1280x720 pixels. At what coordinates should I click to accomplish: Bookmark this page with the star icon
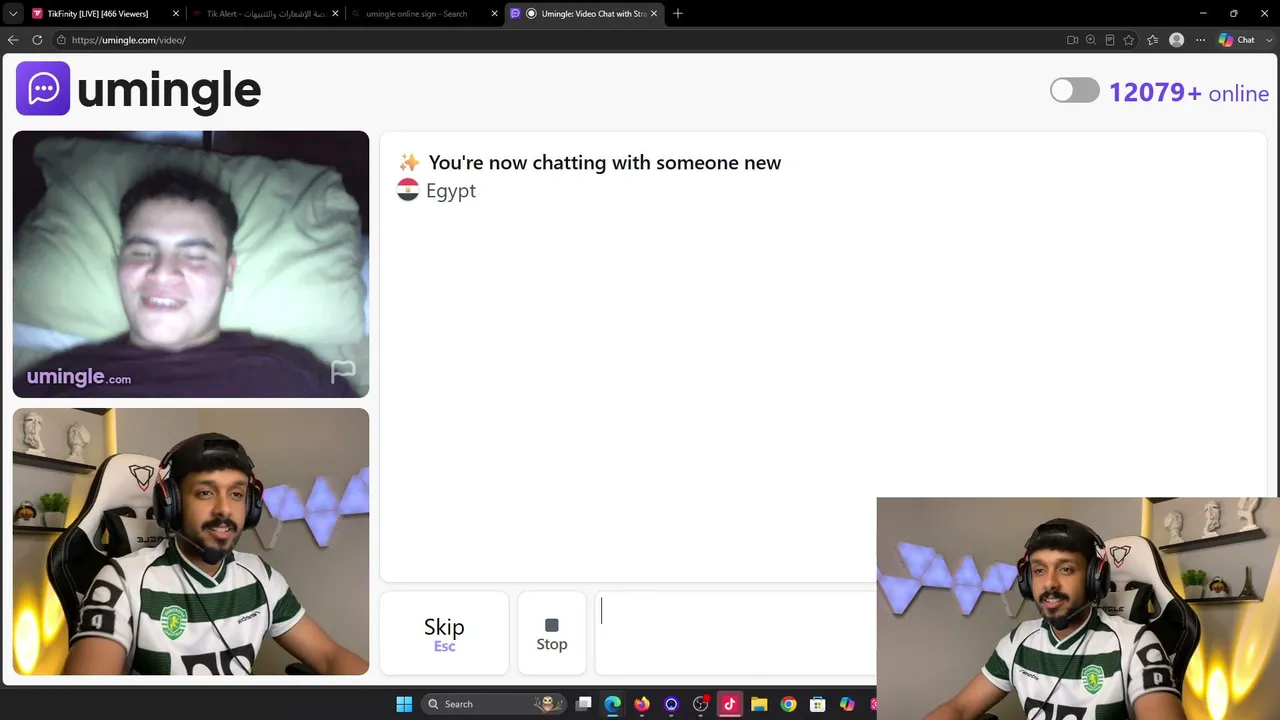click(1129, 40)
